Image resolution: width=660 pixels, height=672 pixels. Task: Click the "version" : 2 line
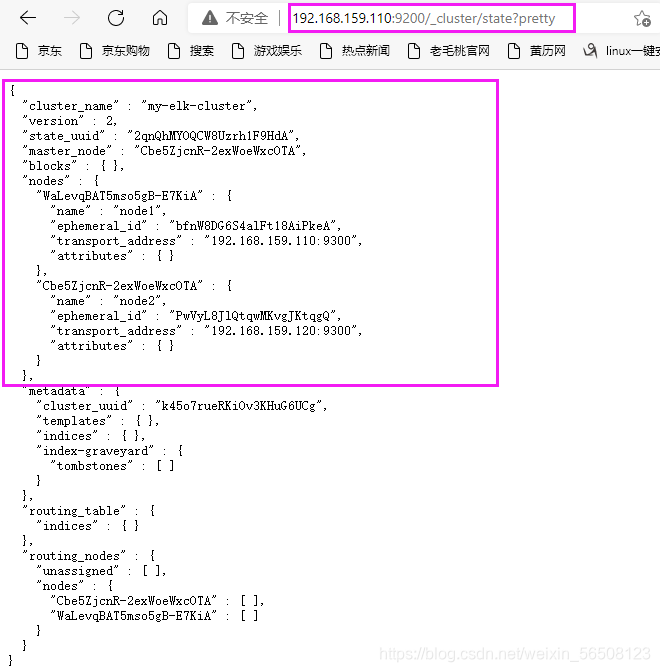[69, 121]
